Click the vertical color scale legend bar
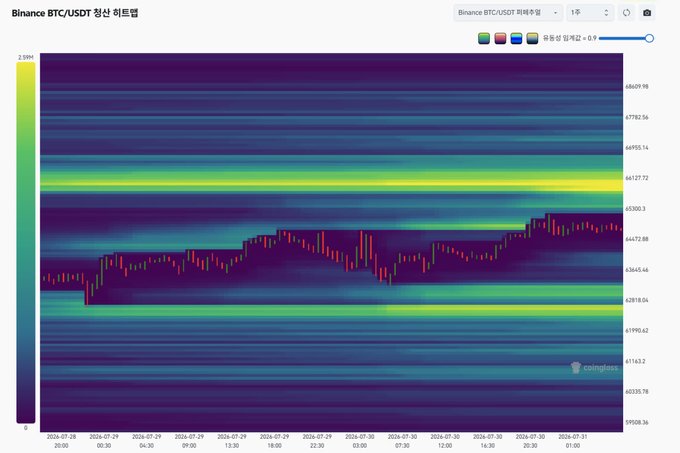This screenshot has height=453, width=680. click(26, 242)
